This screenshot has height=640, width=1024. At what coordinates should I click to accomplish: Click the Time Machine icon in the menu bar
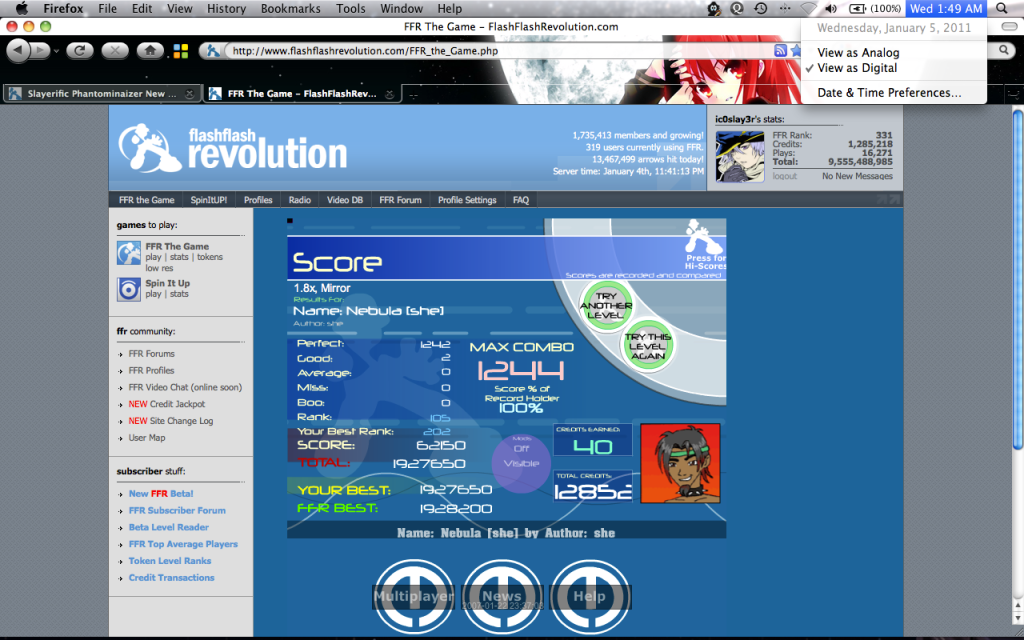click(x=761, y=9)
